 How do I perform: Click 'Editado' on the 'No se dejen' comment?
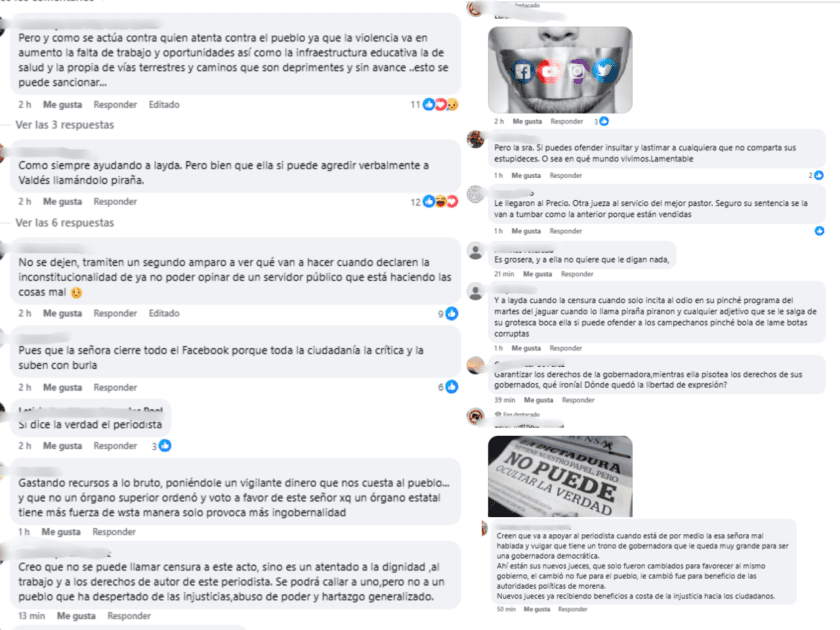[x=164, y=313]
